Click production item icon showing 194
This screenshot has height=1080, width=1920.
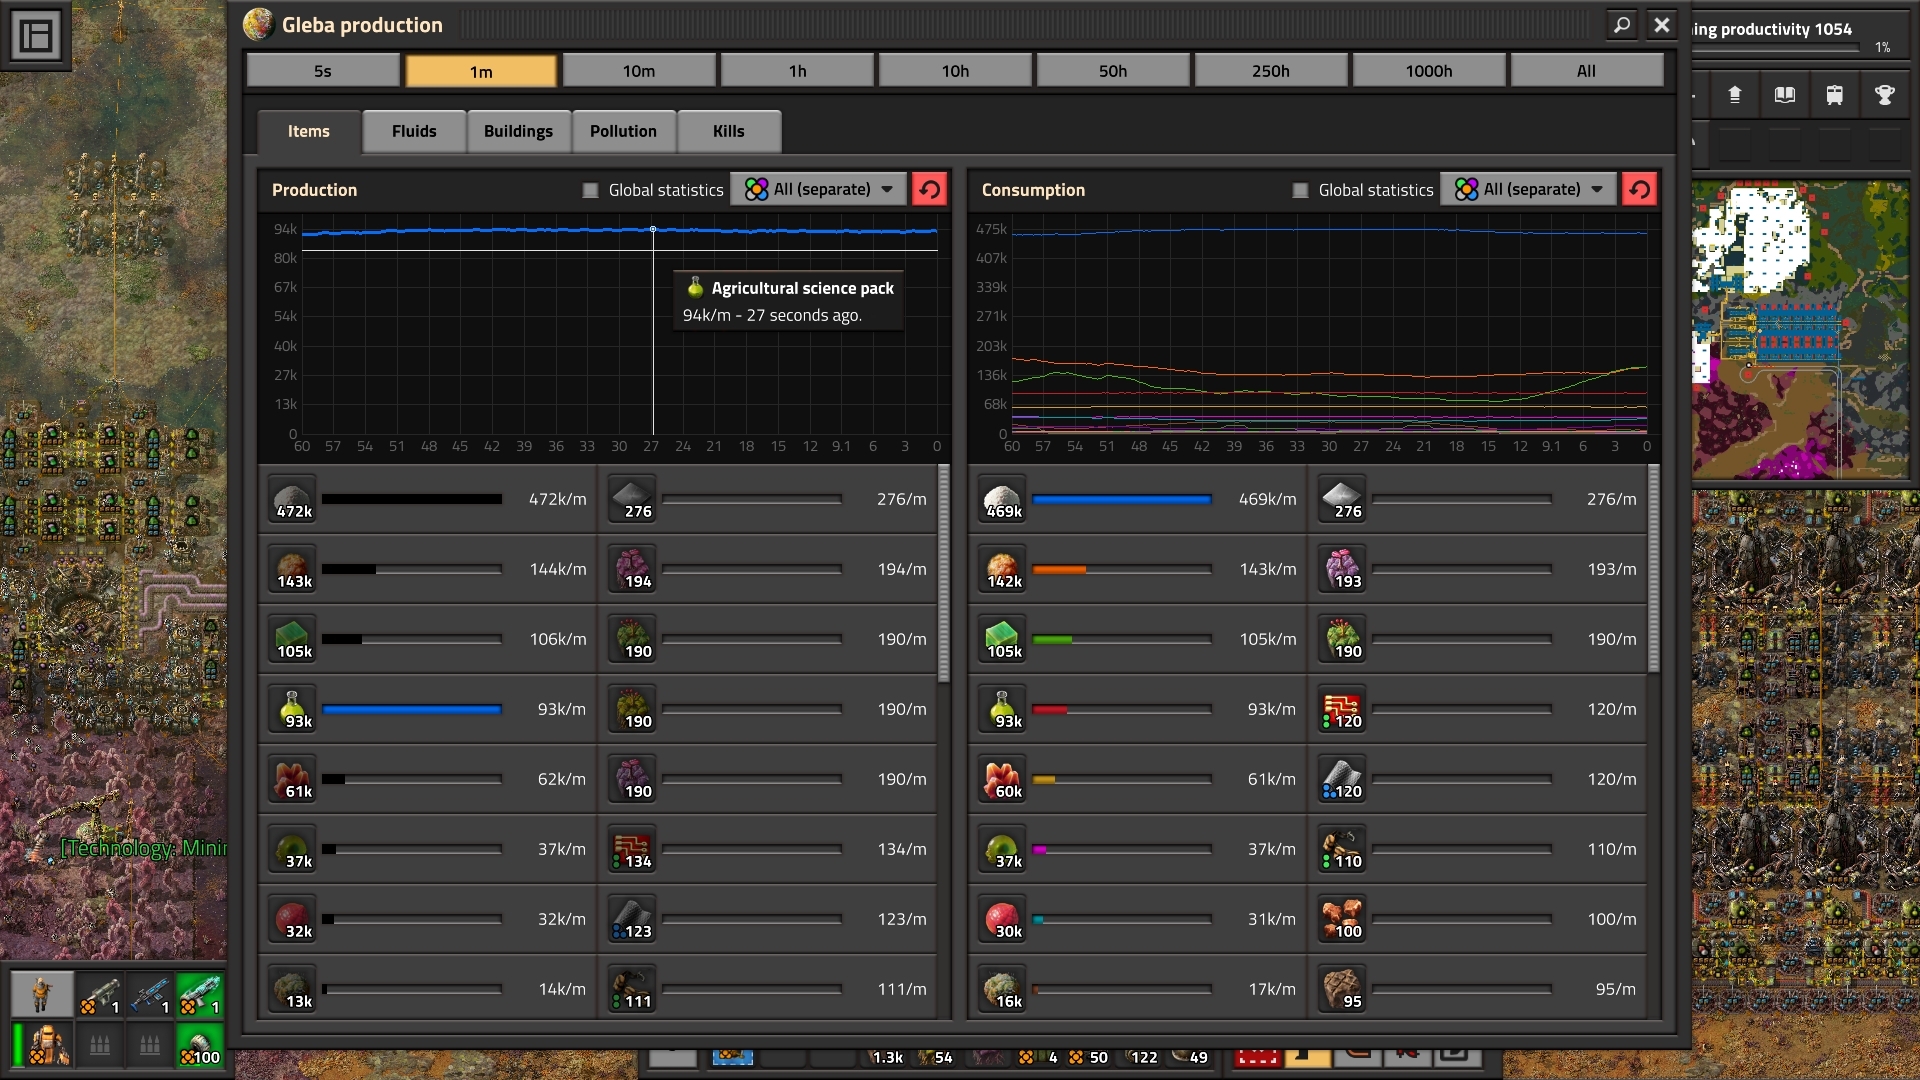coord(632,569)
